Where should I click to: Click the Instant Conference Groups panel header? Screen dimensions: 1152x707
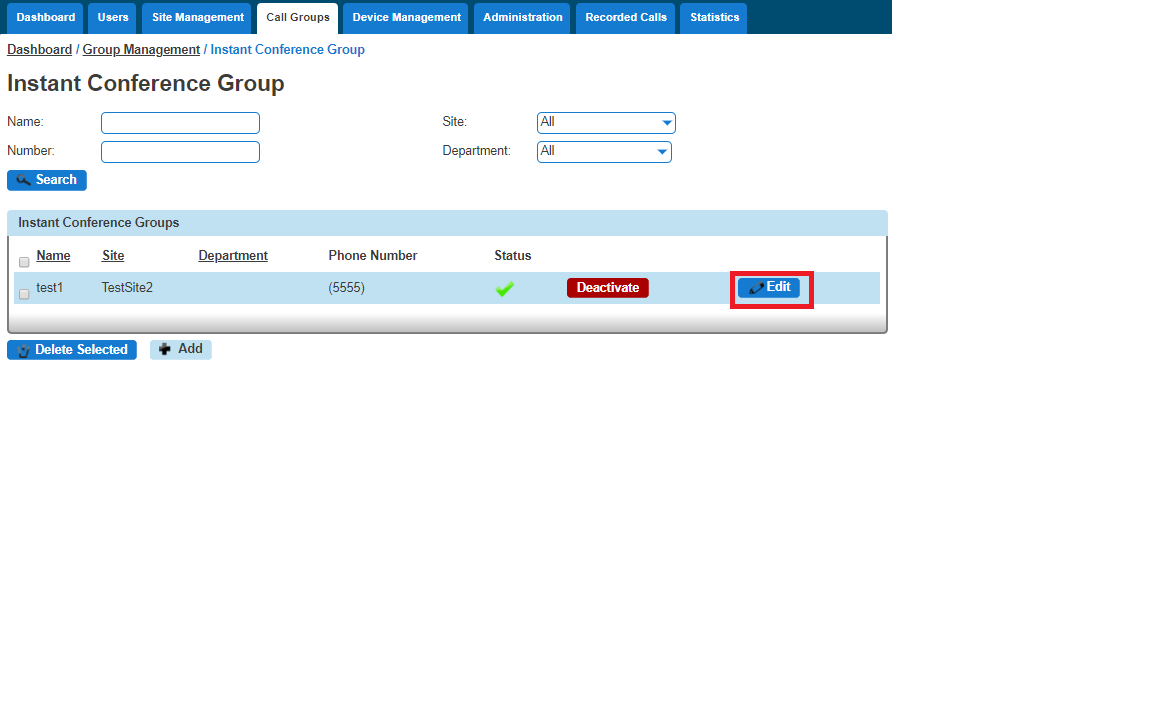(x=447, y=223)
